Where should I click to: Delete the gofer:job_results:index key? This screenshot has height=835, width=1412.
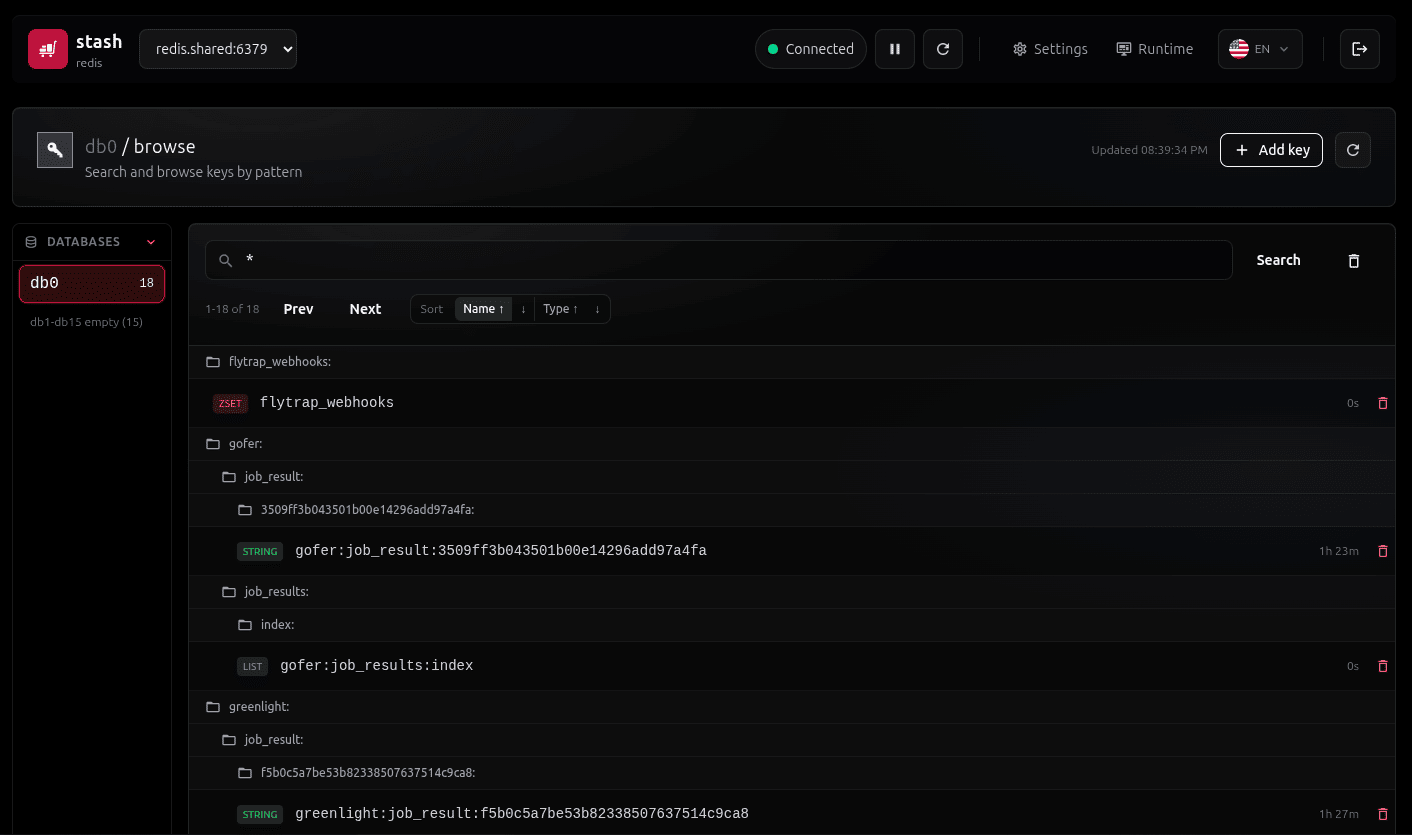pos(1383,666)
